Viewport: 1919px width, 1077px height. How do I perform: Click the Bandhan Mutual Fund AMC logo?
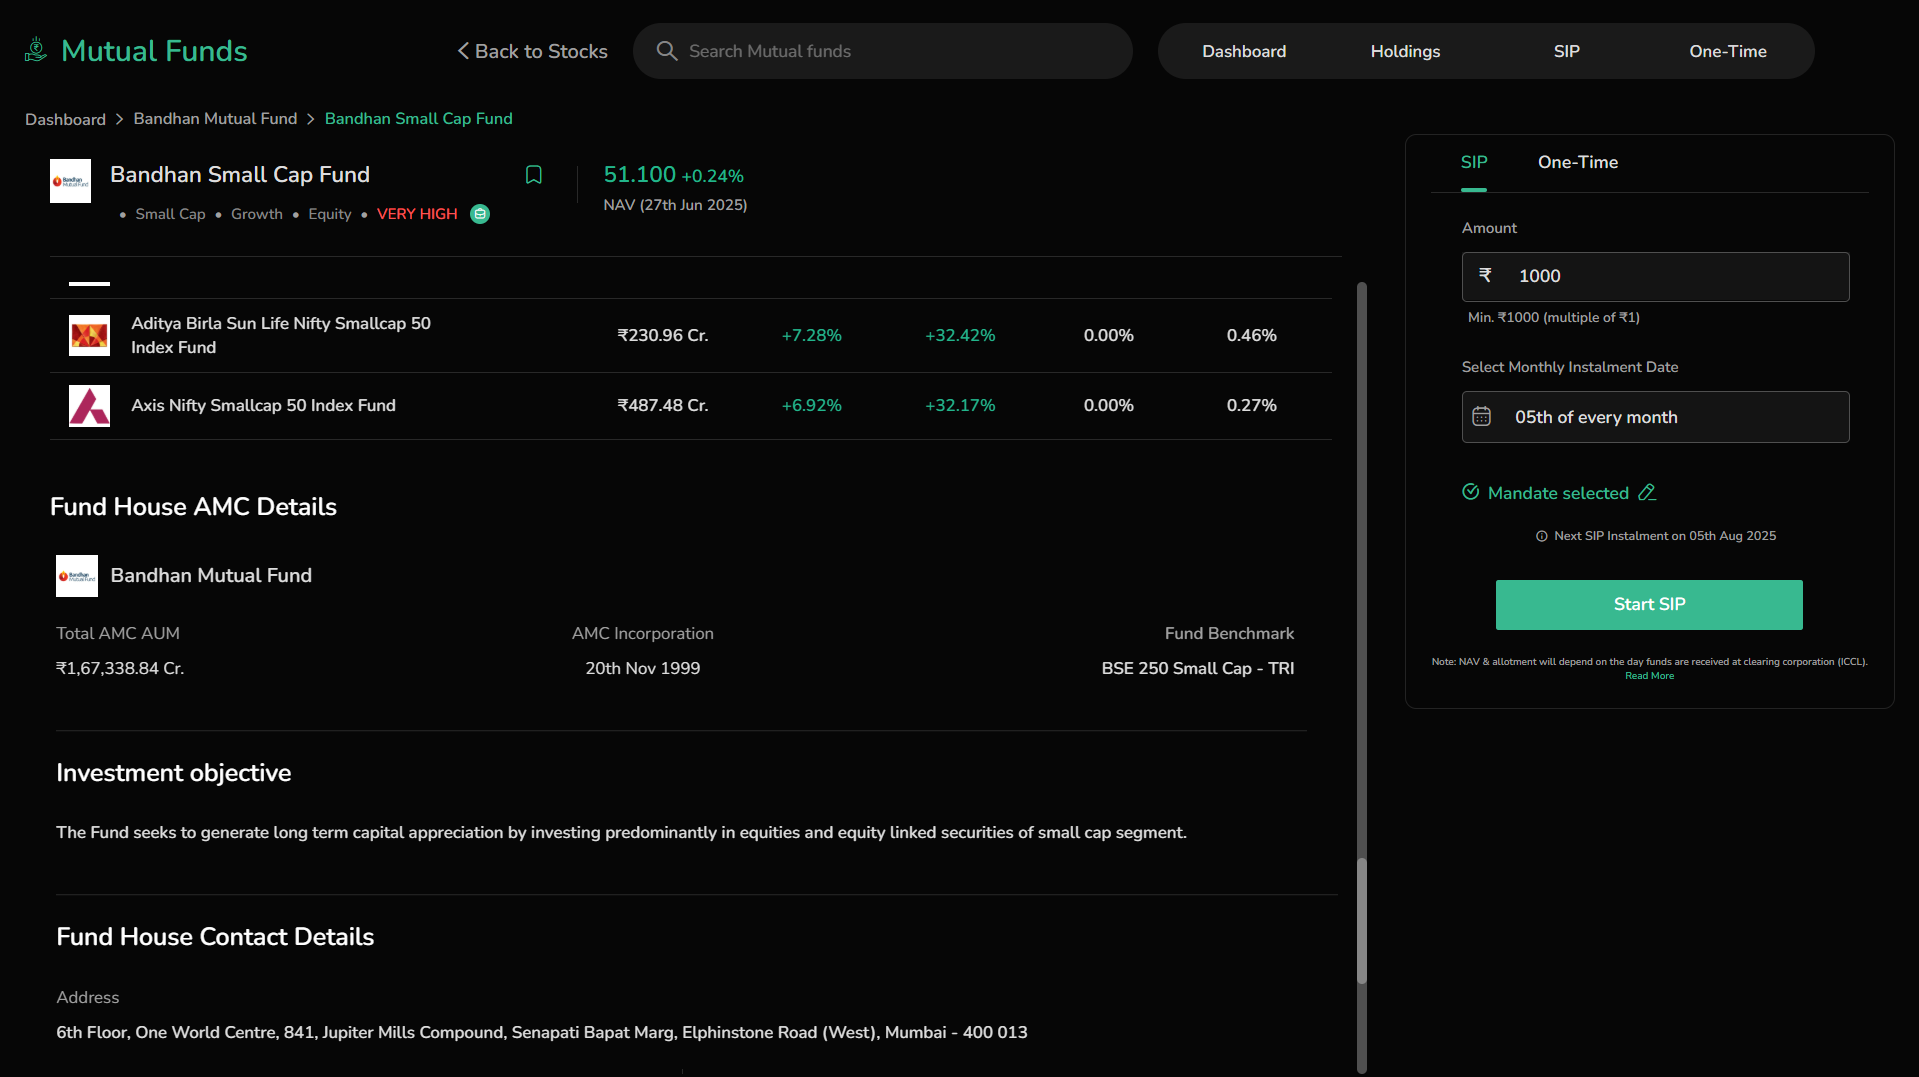pyautogui.click(x=77, y=576)
